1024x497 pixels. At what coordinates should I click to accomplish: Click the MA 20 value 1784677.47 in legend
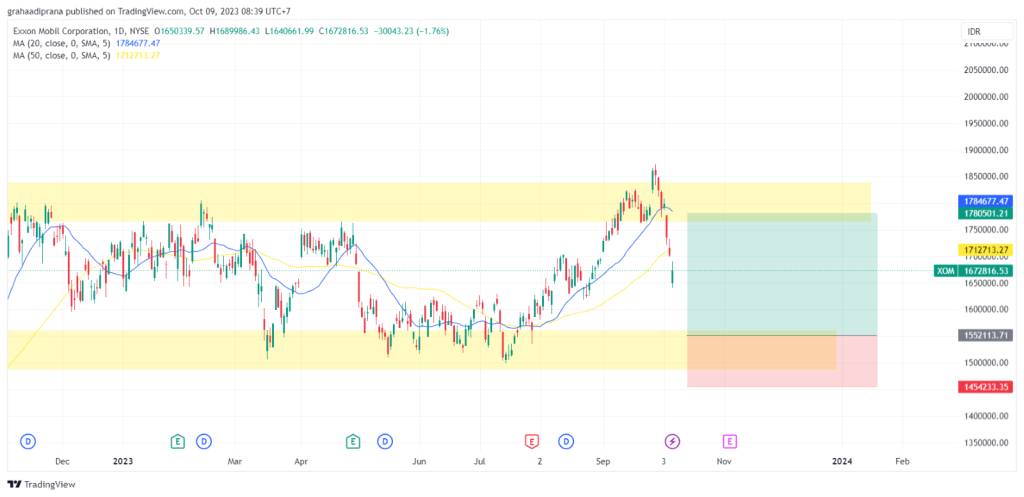[136, 43]
